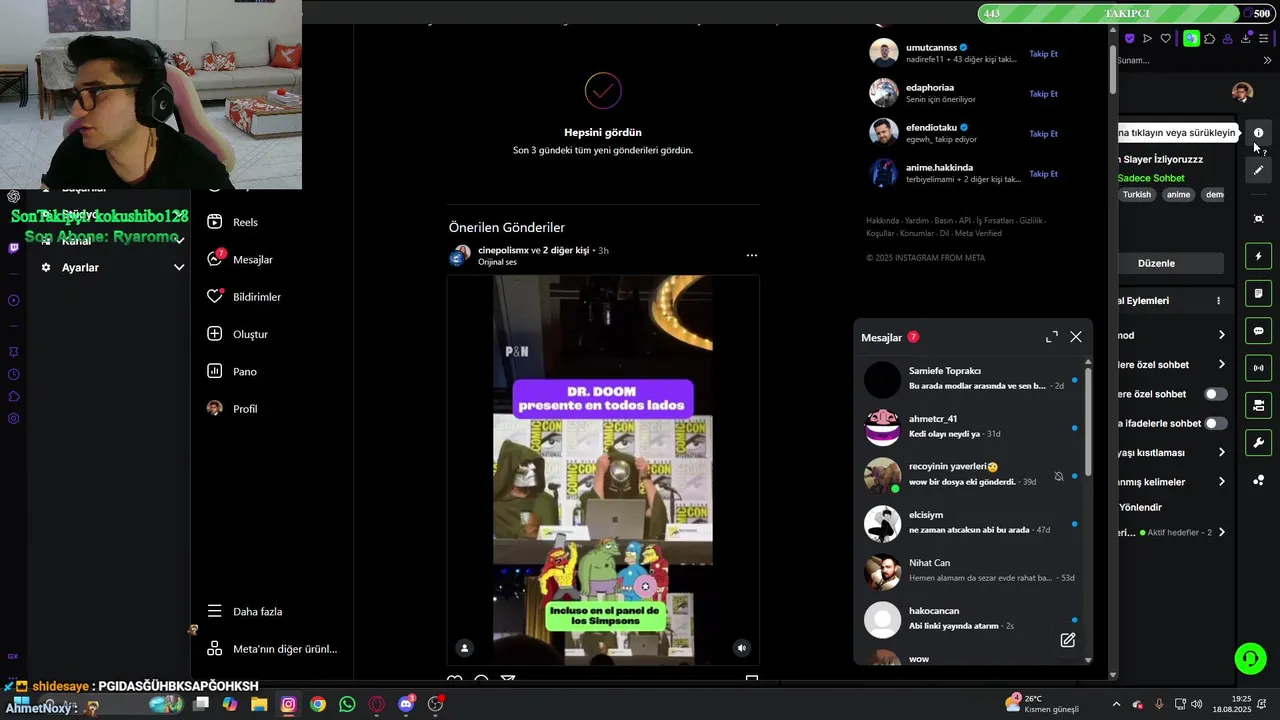Viewport: 1280px width, 720px height.
Task: Open elcisiym conversation
Action: point(970,523)
